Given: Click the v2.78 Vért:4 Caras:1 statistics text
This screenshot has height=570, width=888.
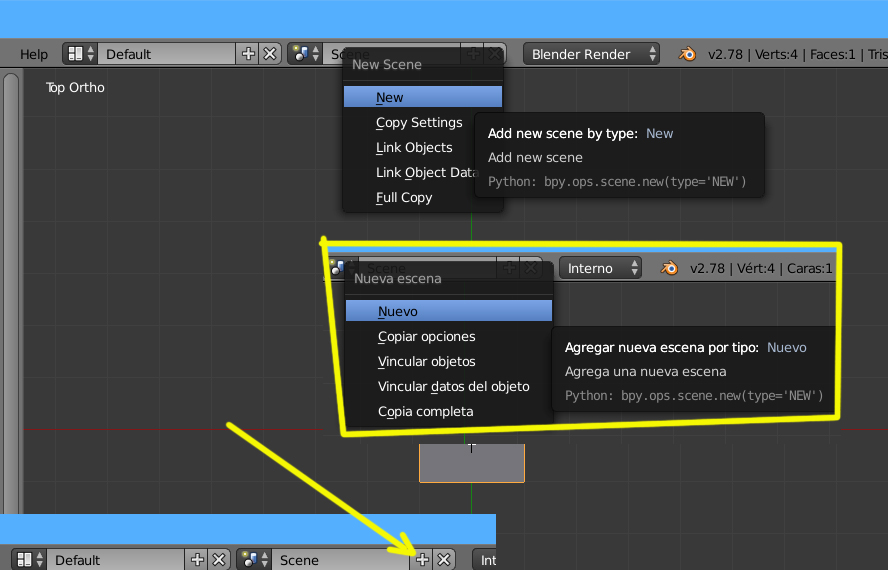Looking at the screenshot, I should coord(761,269).
